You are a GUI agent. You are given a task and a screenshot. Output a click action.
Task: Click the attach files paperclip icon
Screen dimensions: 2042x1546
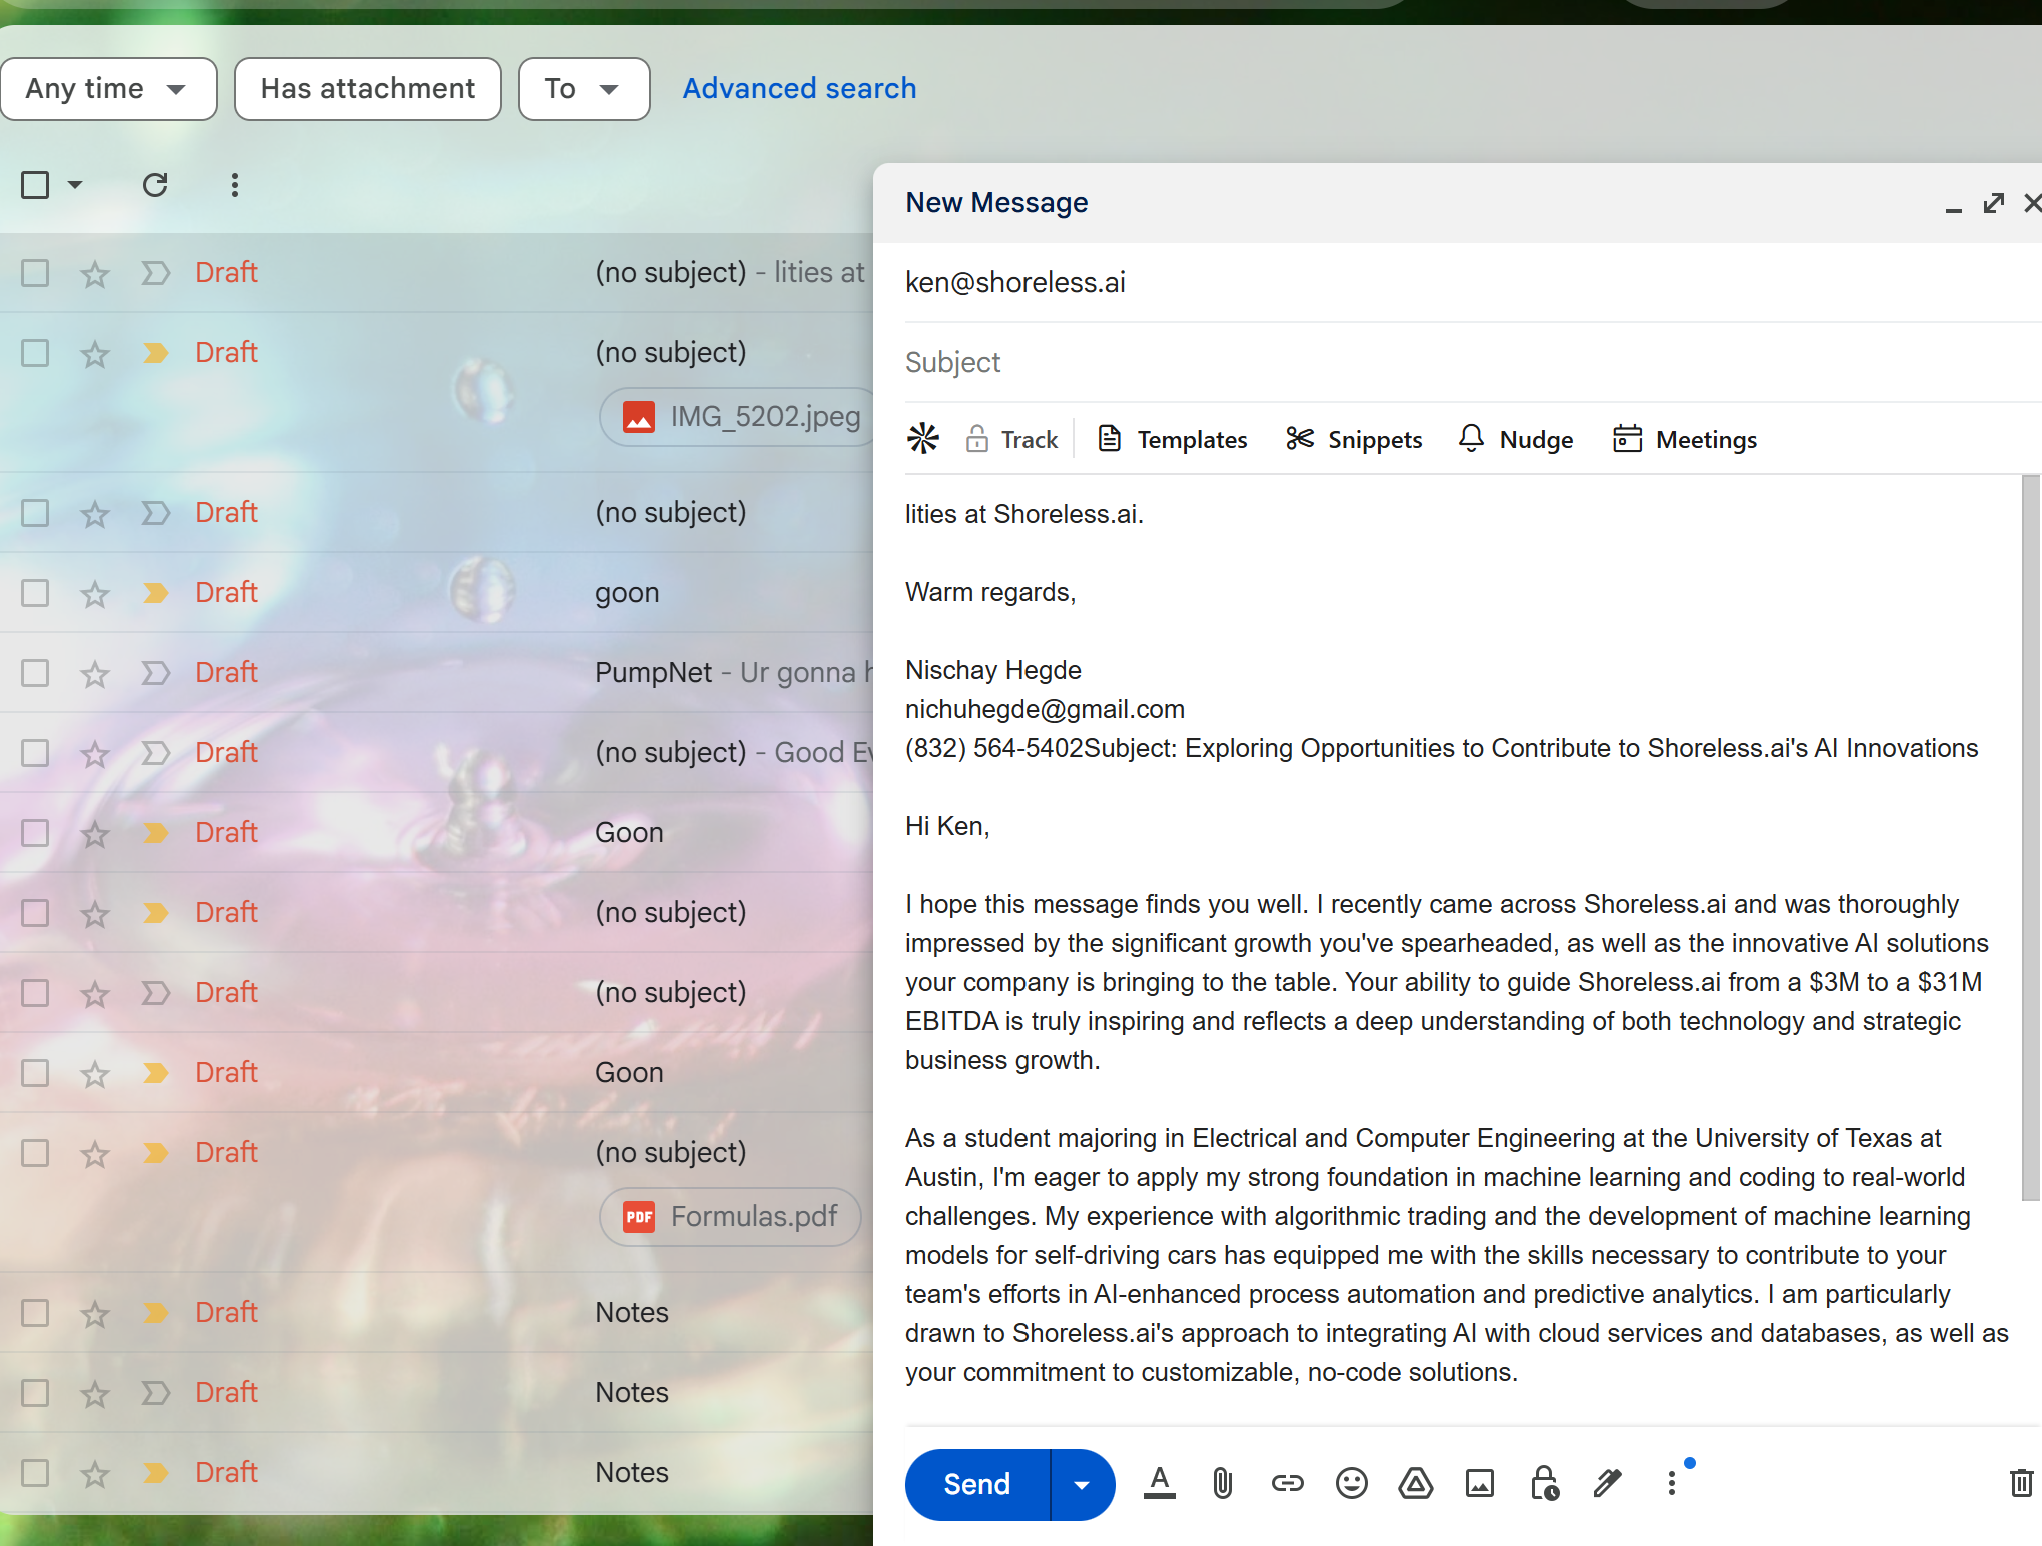pyautogui.click(x=1222, y=1483)
